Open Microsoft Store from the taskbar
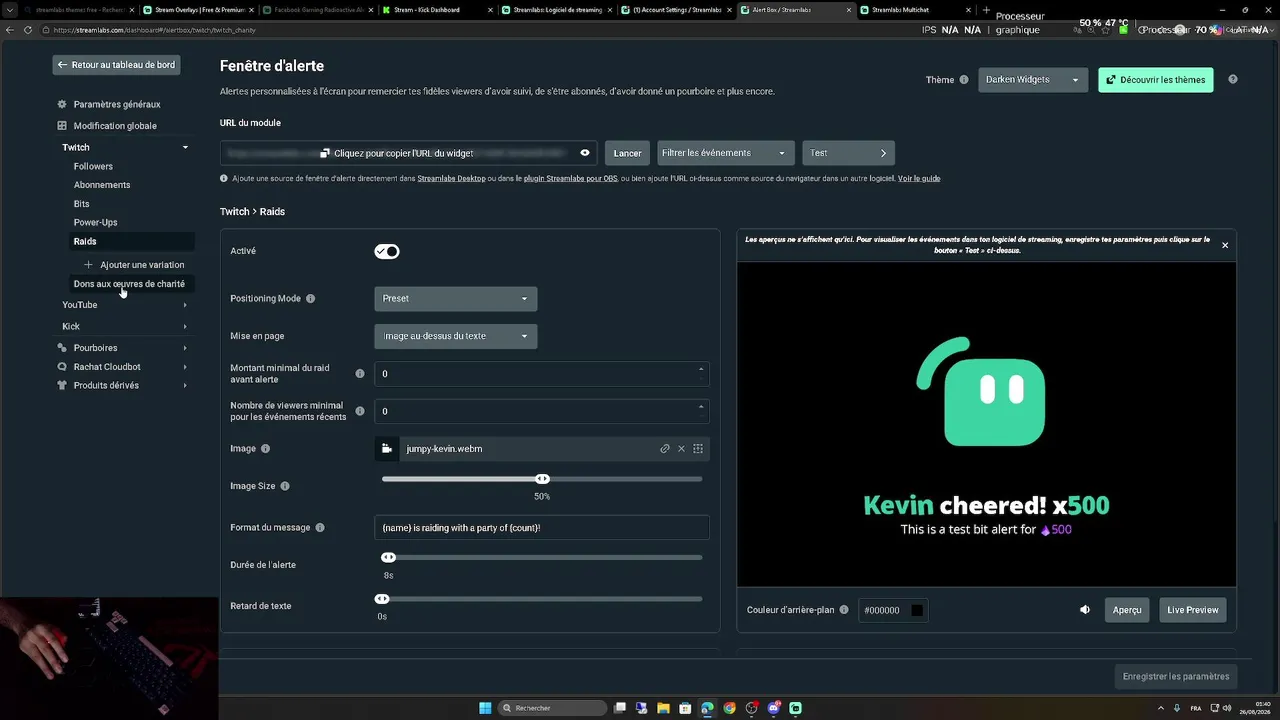 pyautogui.click(x=685, y=708)
